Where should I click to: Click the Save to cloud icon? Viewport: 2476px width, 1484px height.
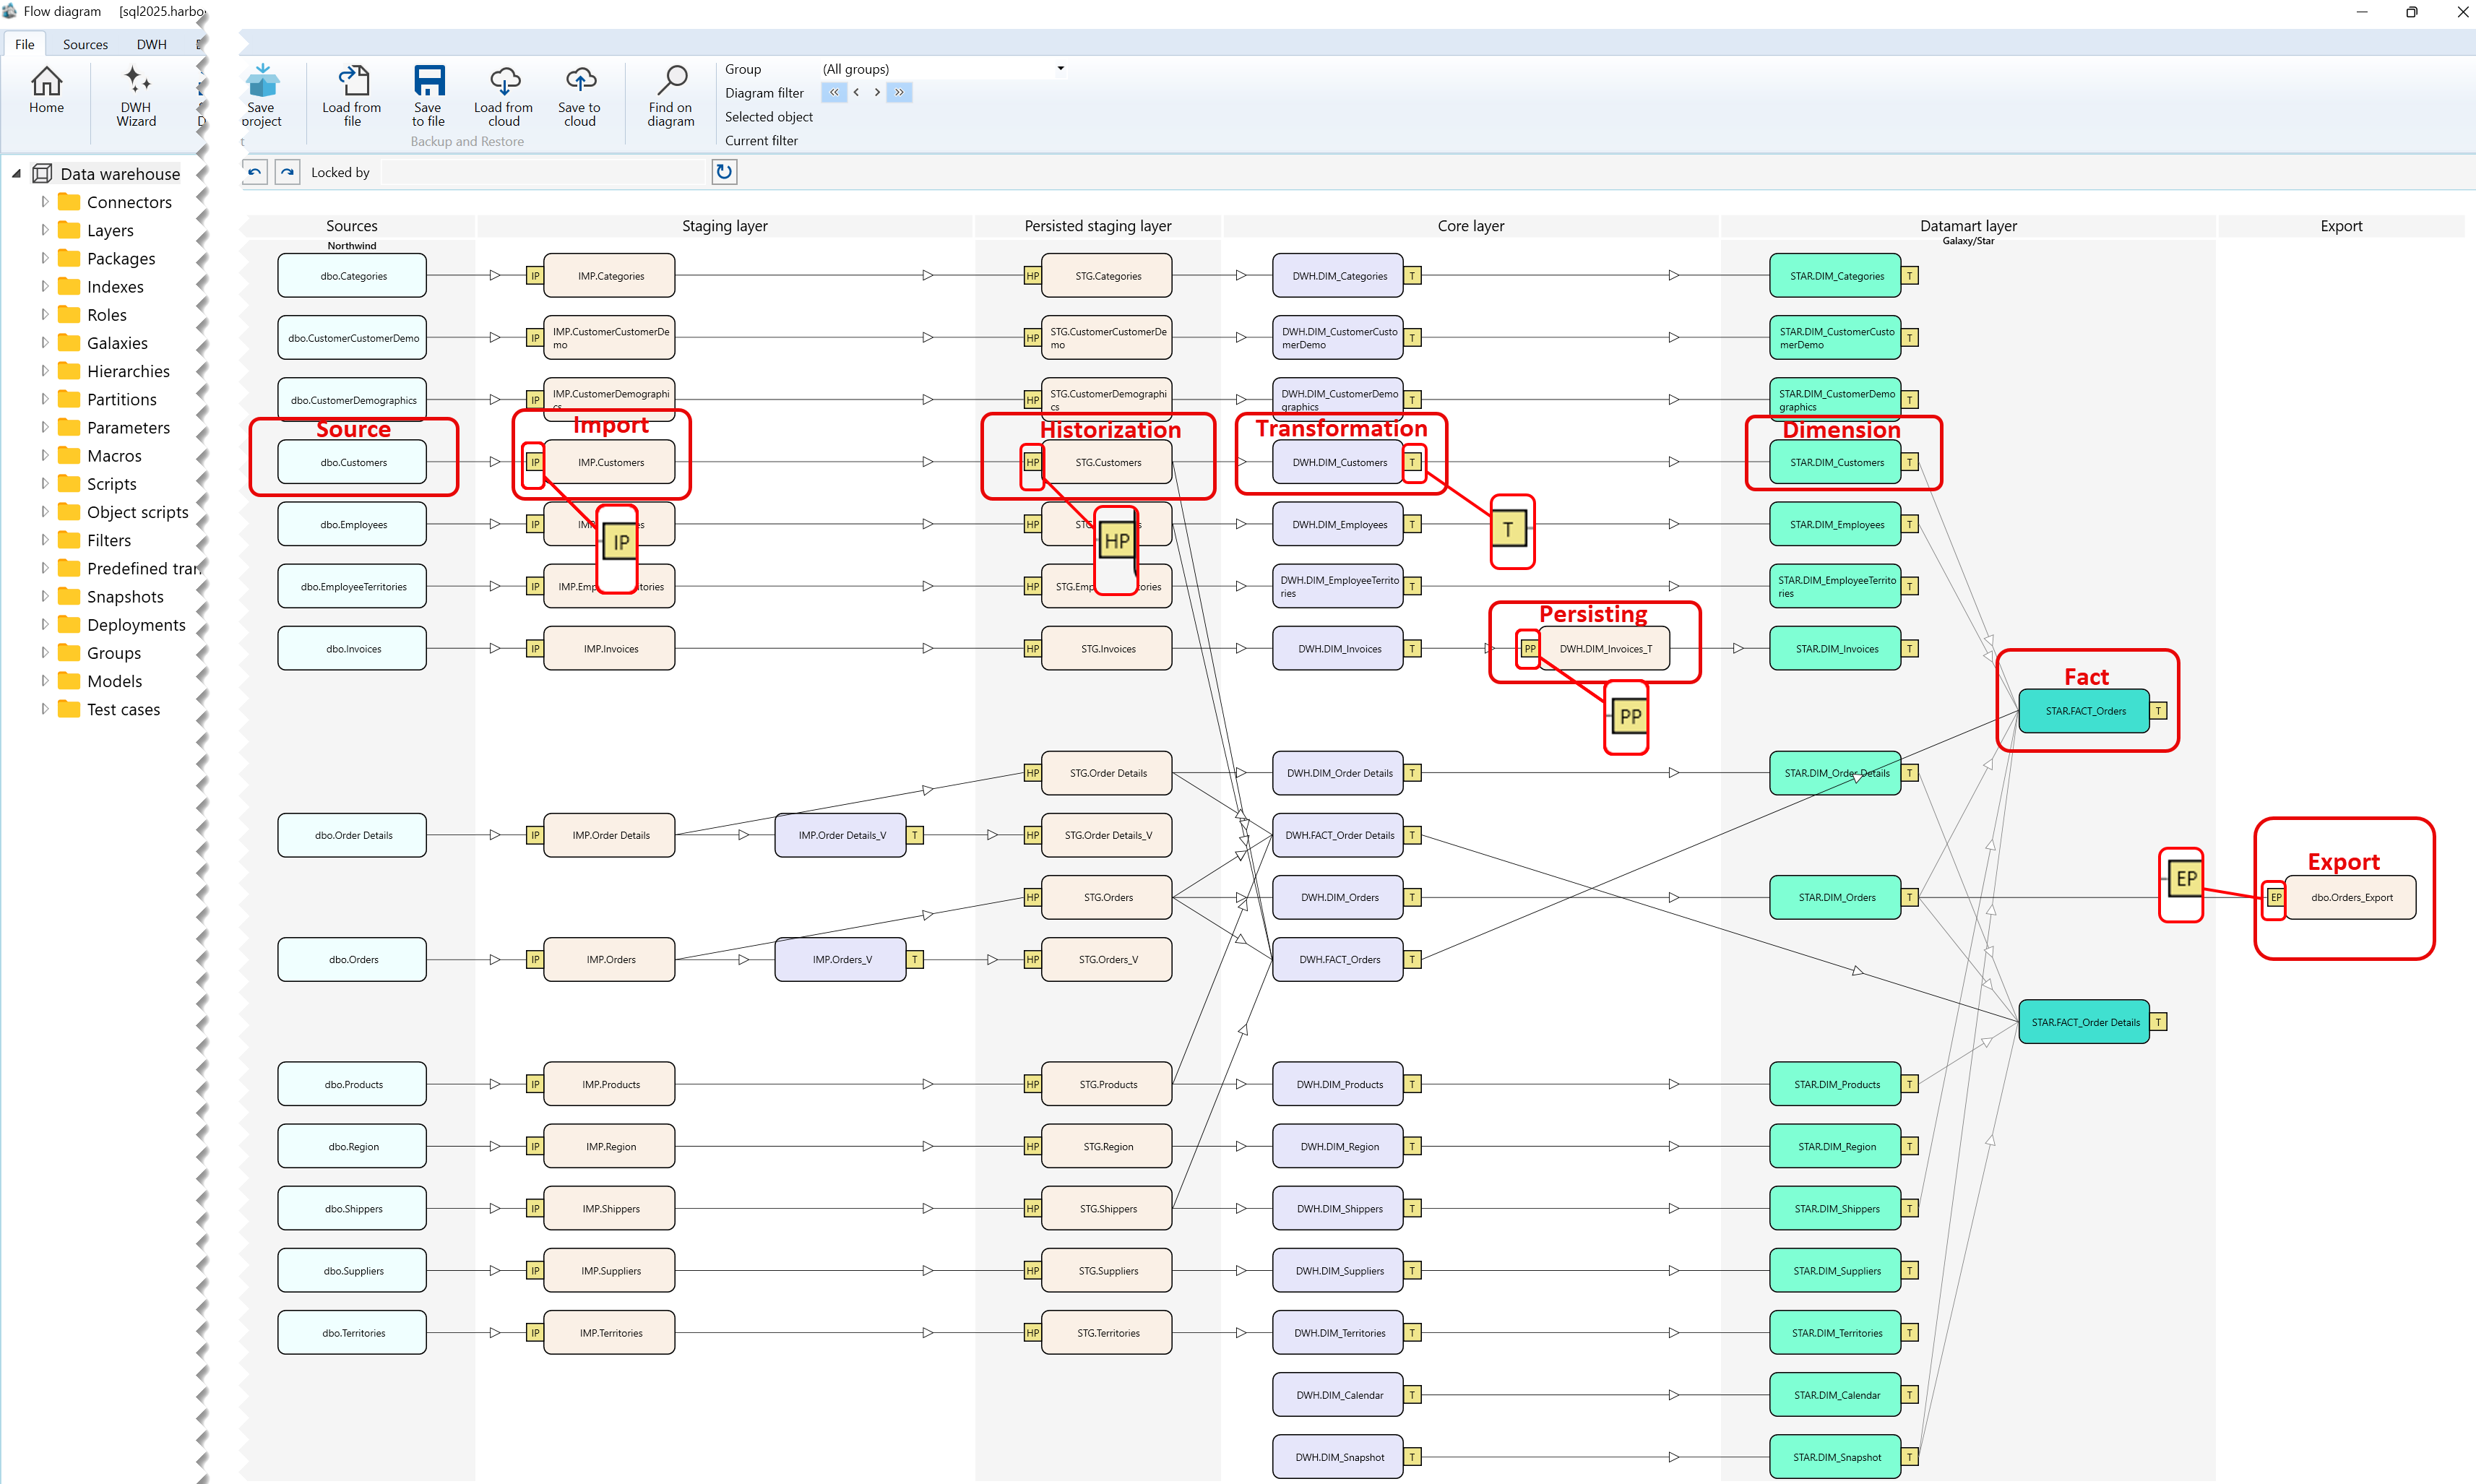click(580, 96)
